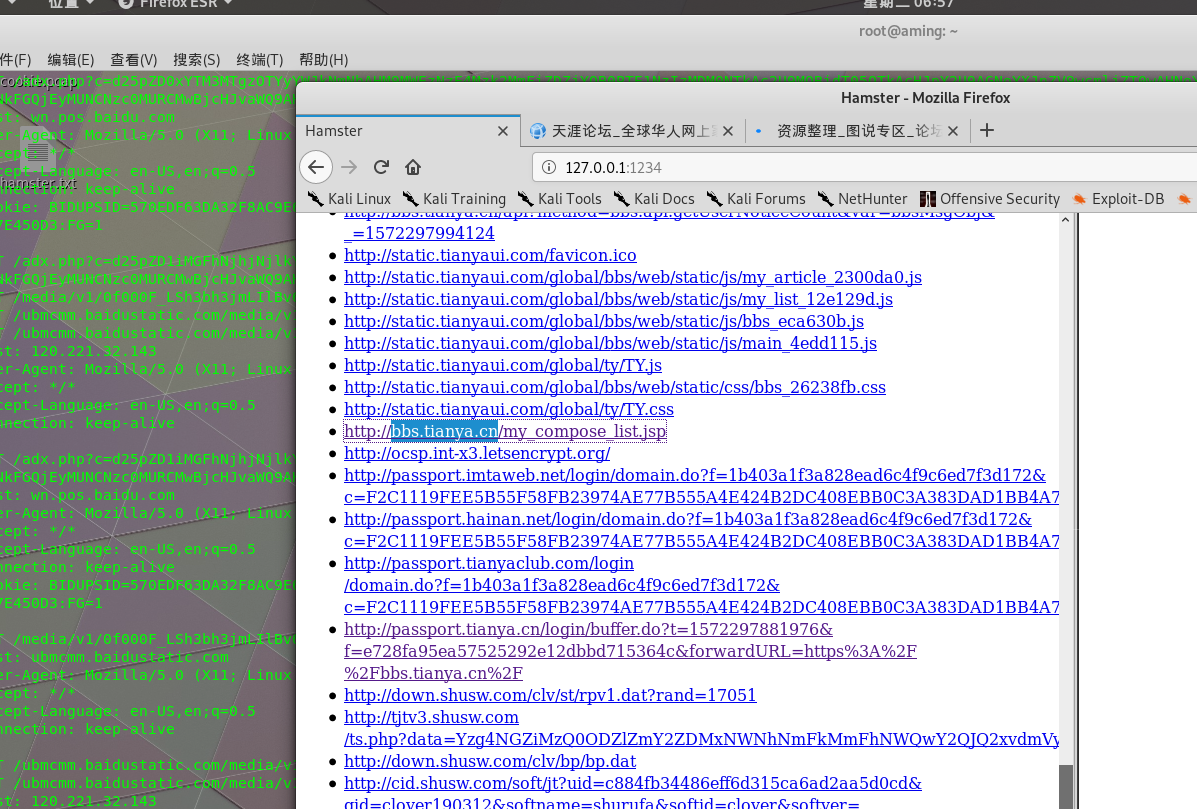
Task: Open the down.shusw.com rpv1.dat link
Action: pyautogui.click(x=550, y=695)
